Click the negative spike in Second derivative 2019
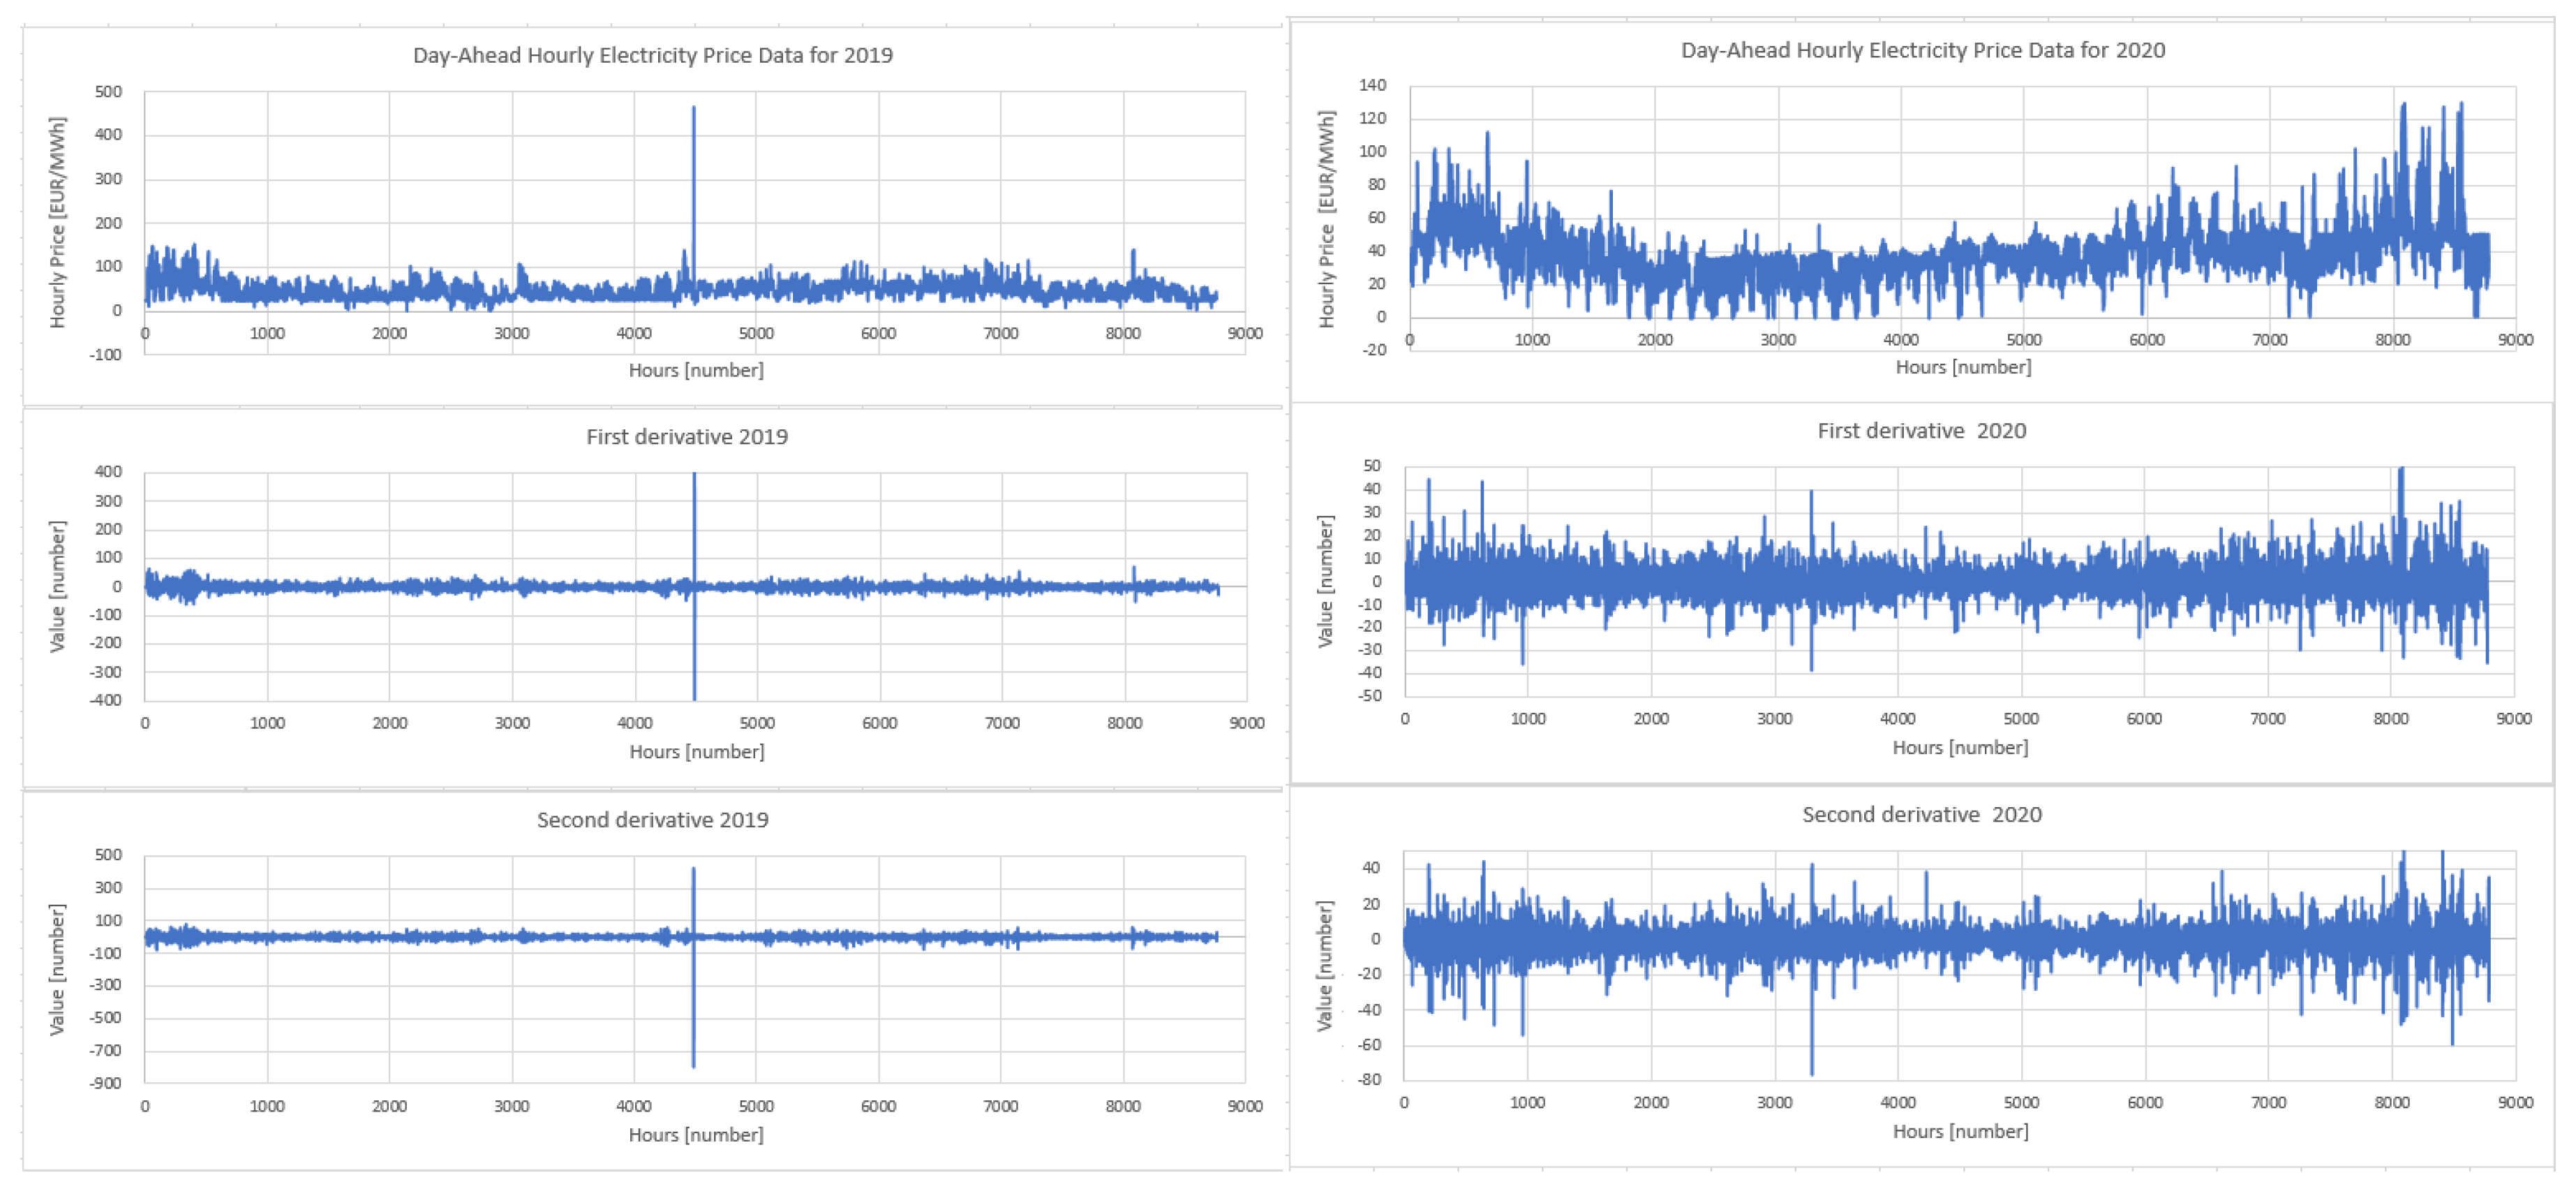The height and width of the screenshot is (1196, 2576). click(693, 1020)
